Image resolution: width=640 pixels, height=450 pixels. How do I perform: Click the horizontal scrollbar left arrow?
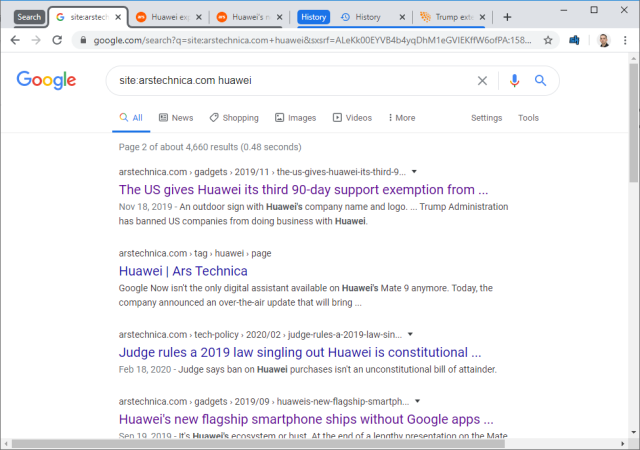(6, 443)
